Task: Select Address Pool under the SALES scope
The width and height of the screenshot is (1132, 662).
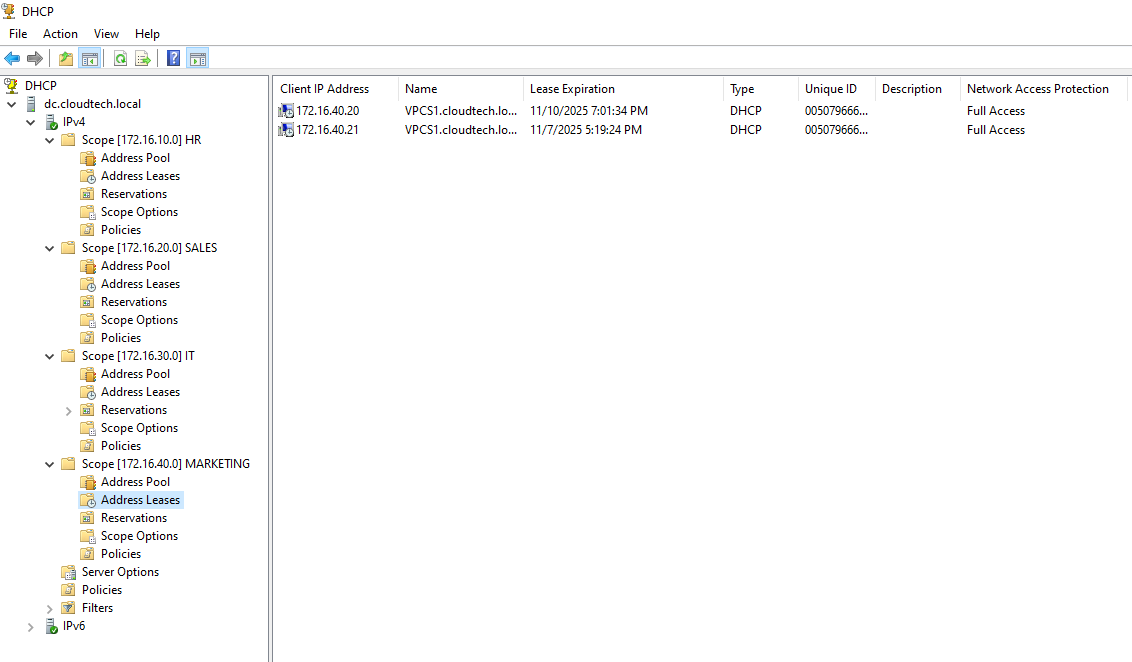Action: point(135,266)
